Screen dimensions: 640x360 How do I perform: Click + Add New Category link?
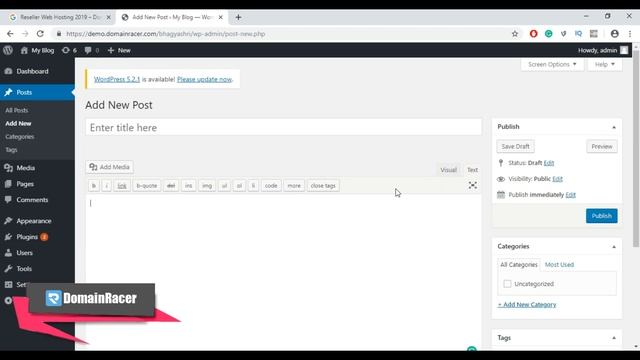tap(527, 304)
